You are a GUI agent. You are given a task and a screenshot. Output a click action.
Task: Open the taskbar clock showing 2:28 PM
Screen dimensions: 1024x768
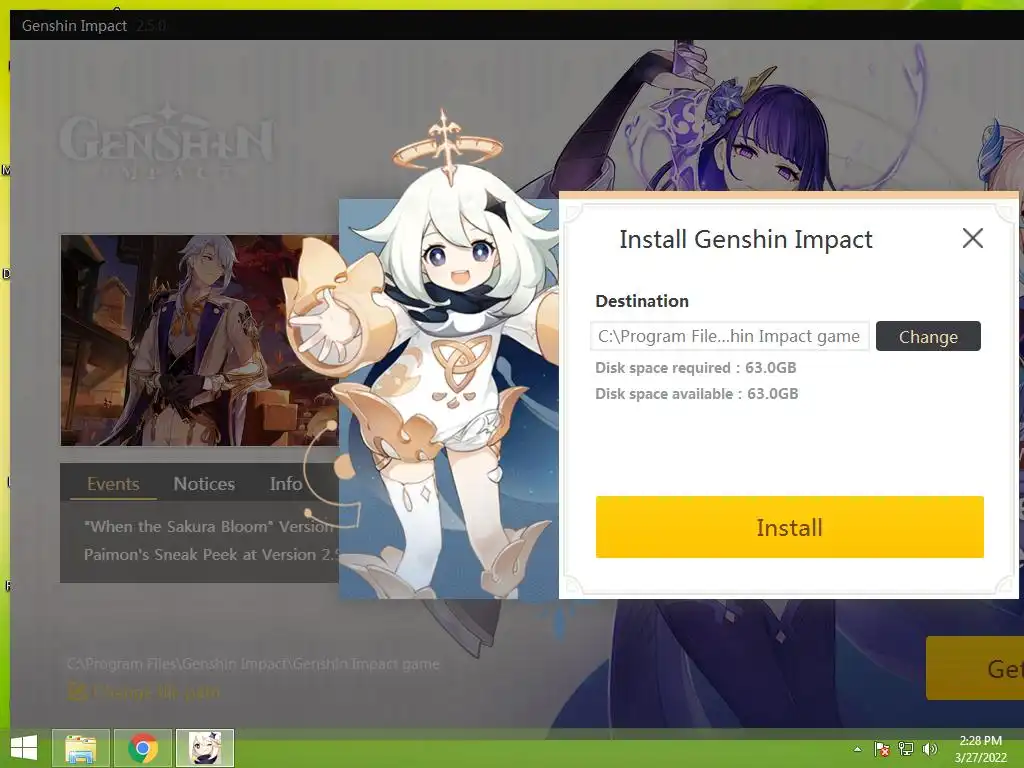tap(980, 749)
